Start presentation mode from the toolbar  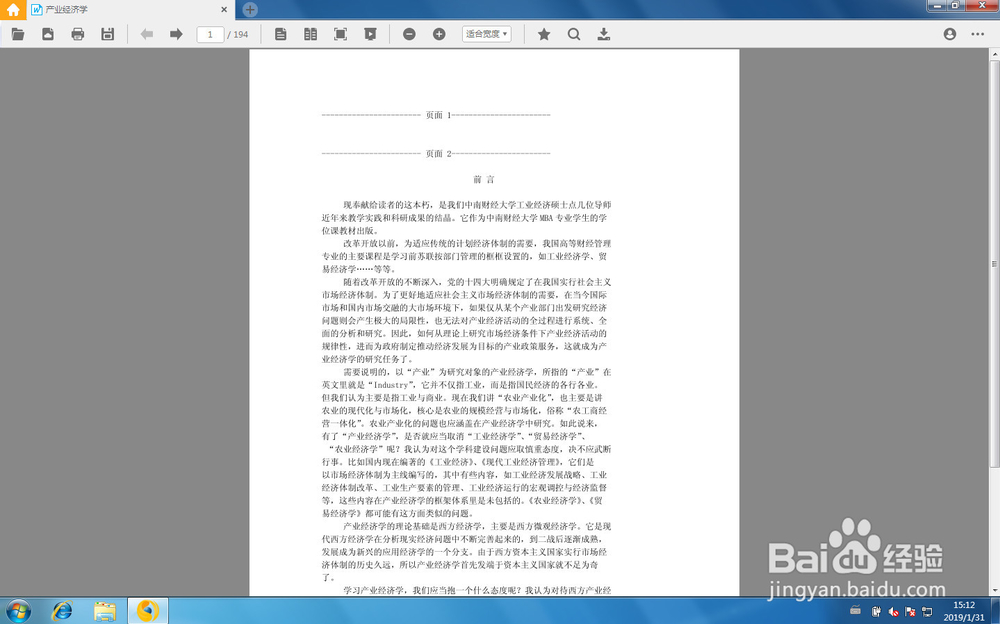370,33
